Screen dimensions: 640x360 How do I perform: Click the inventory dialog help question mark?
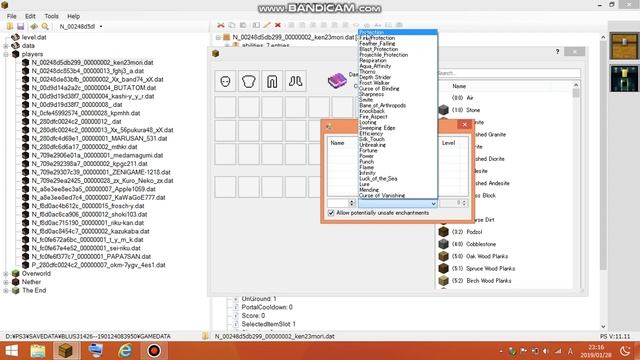coord(557,52)
